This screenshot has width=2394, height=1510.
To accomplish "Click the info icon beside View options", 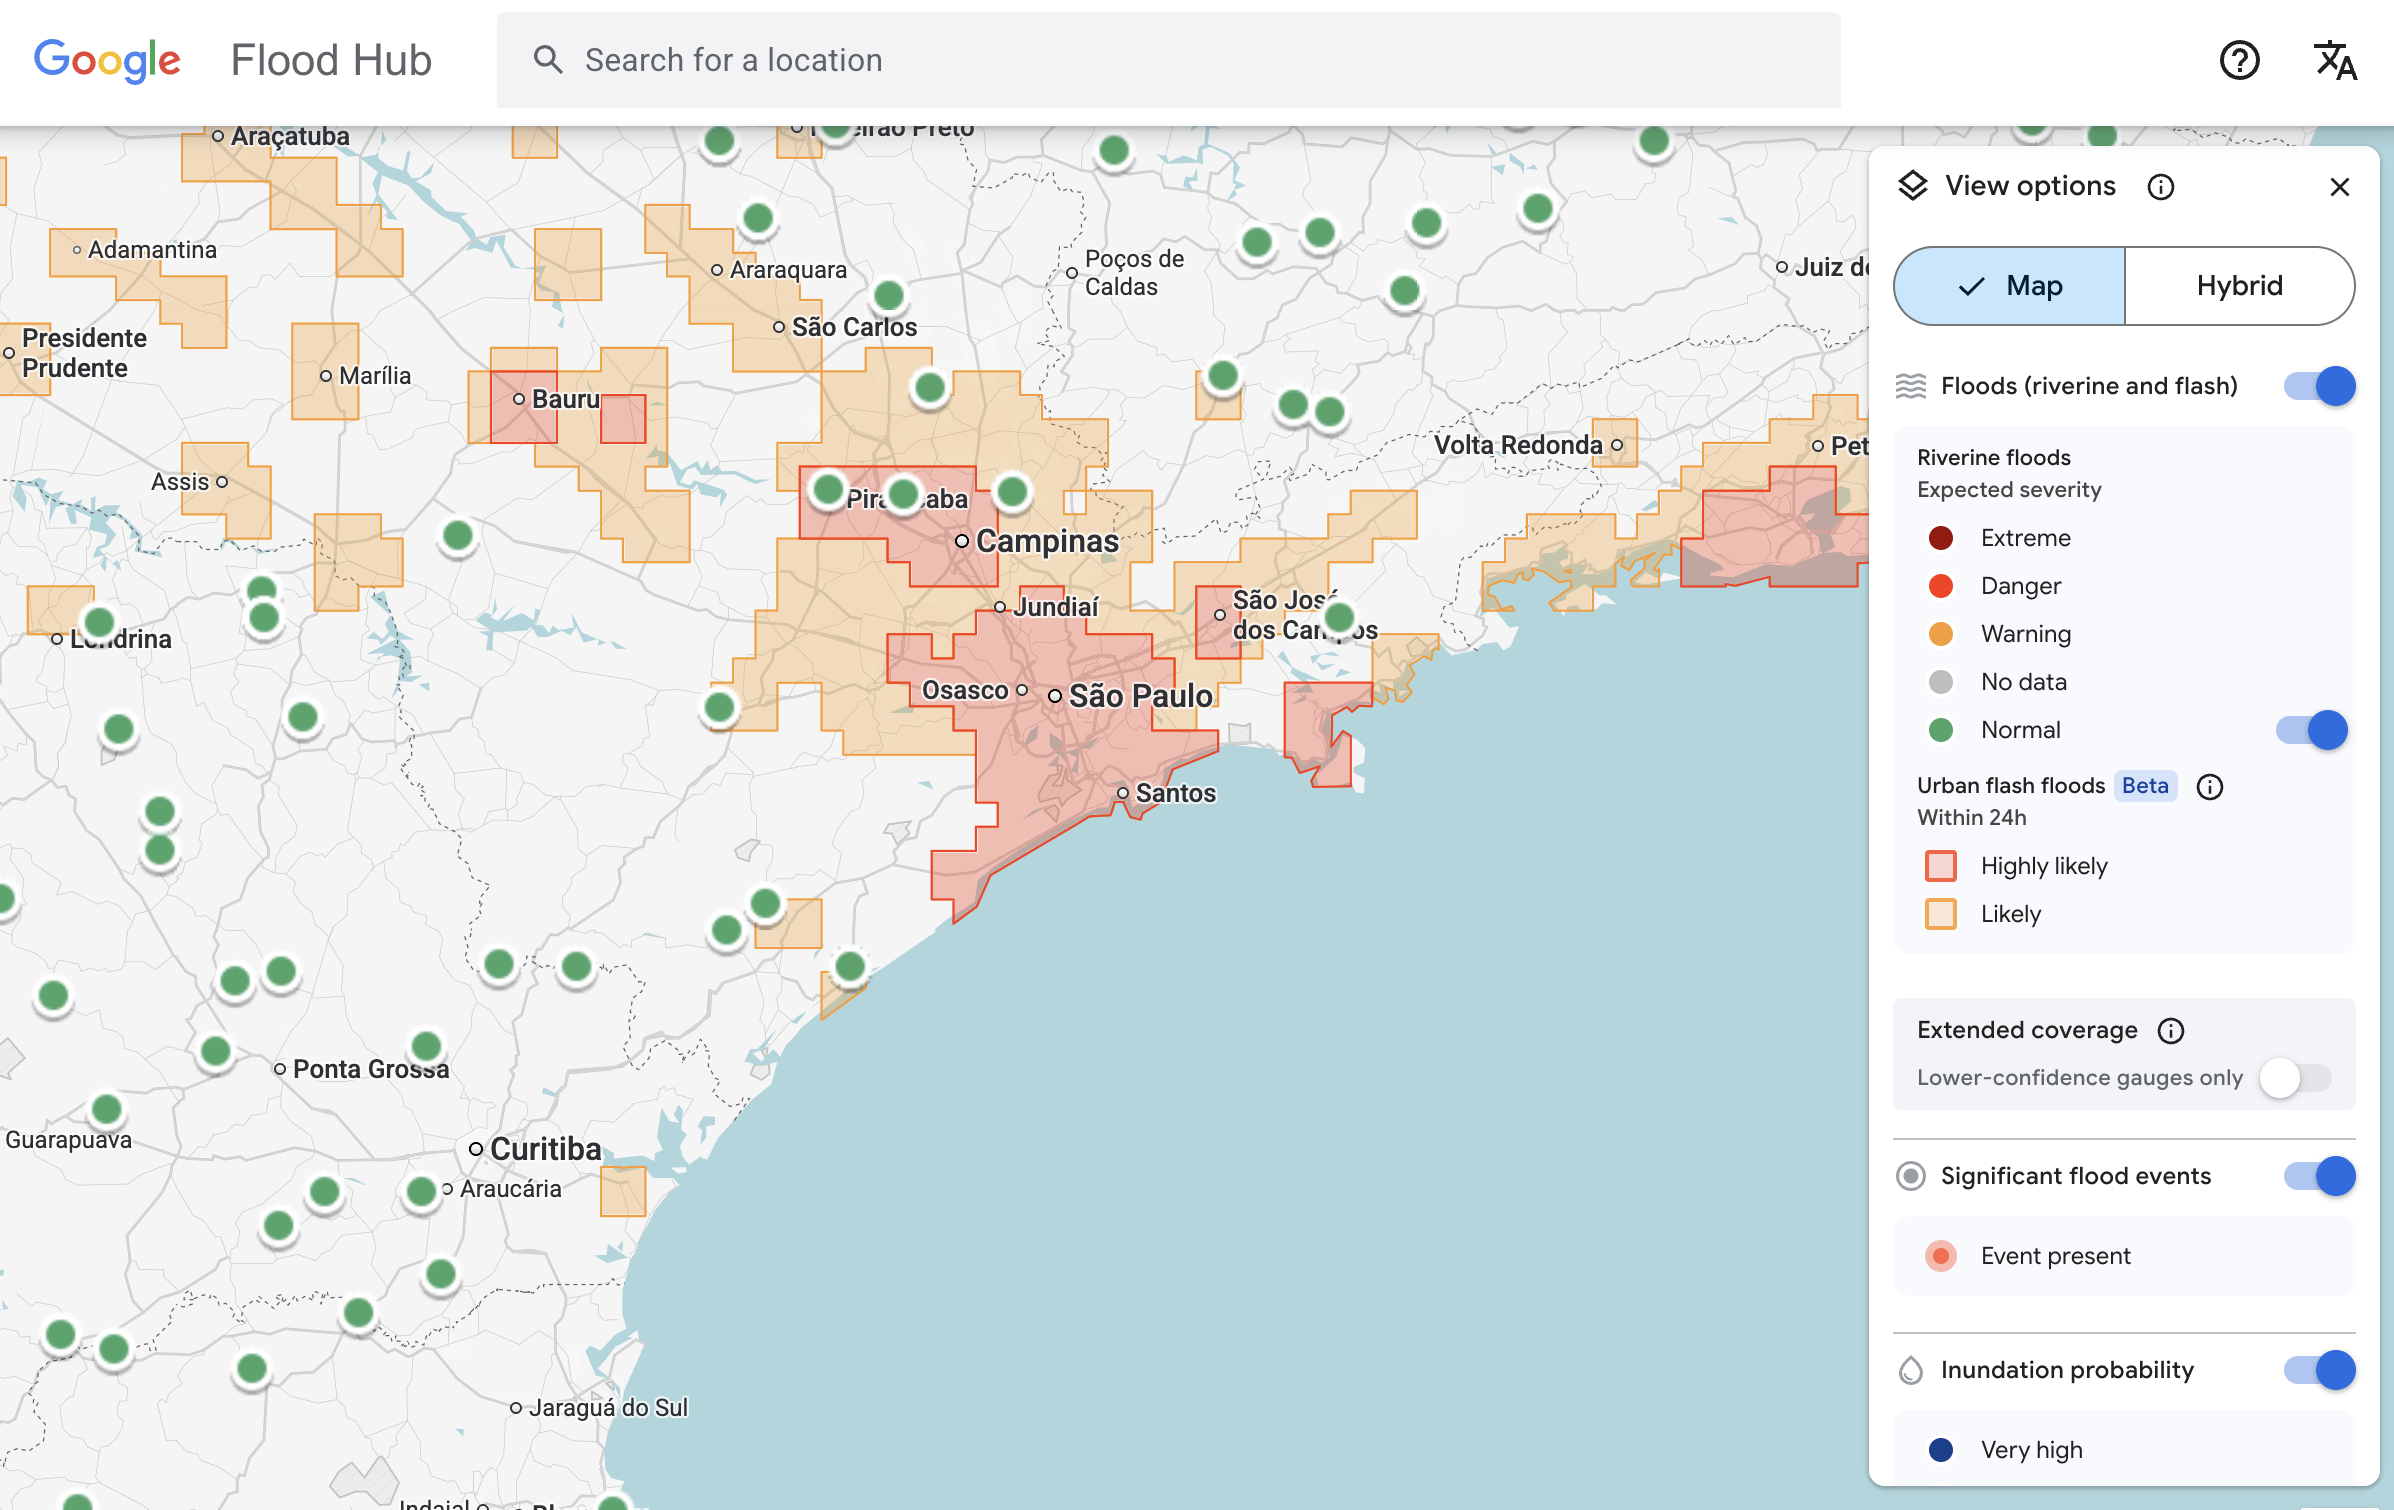I will 2161,187.
